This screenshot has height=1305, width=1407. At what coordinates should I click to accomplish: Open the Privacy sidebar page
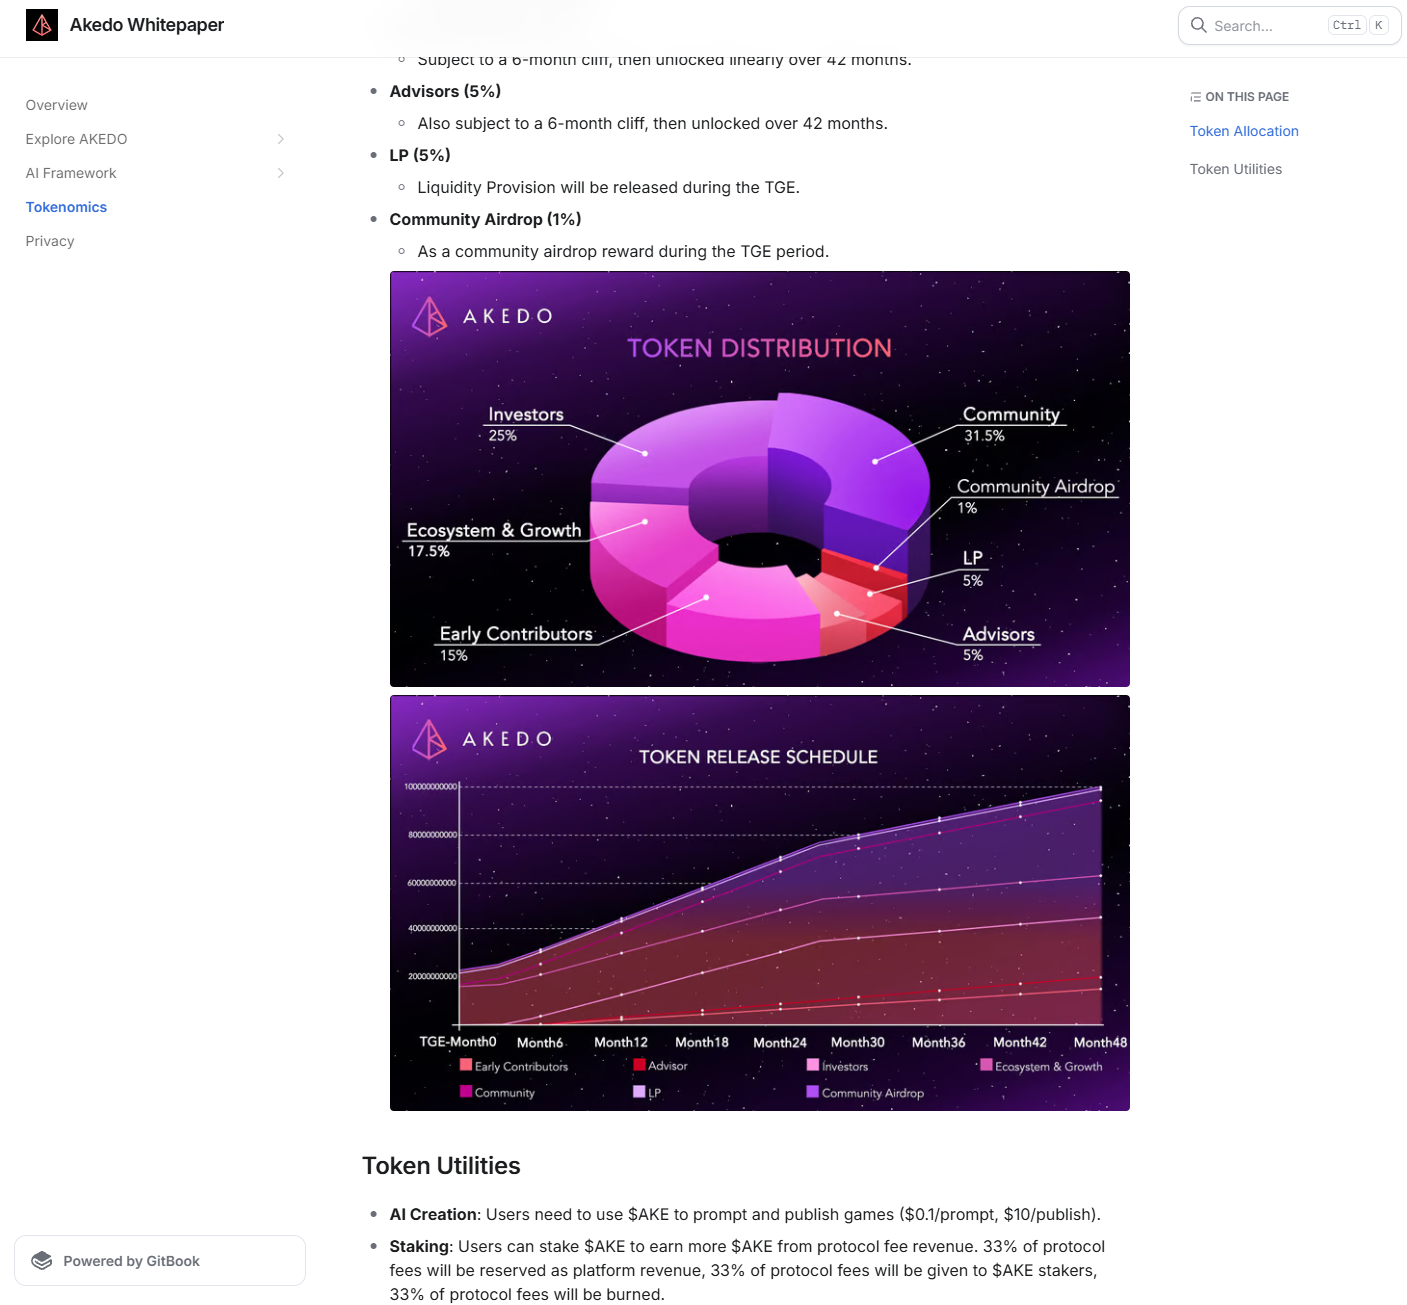tap(50, 241)
